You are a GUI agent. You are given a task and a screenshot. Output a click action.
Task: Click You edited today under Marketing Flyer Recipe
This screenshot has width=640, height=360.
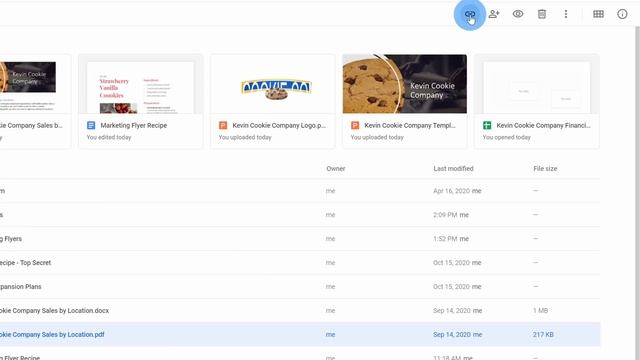109,137
